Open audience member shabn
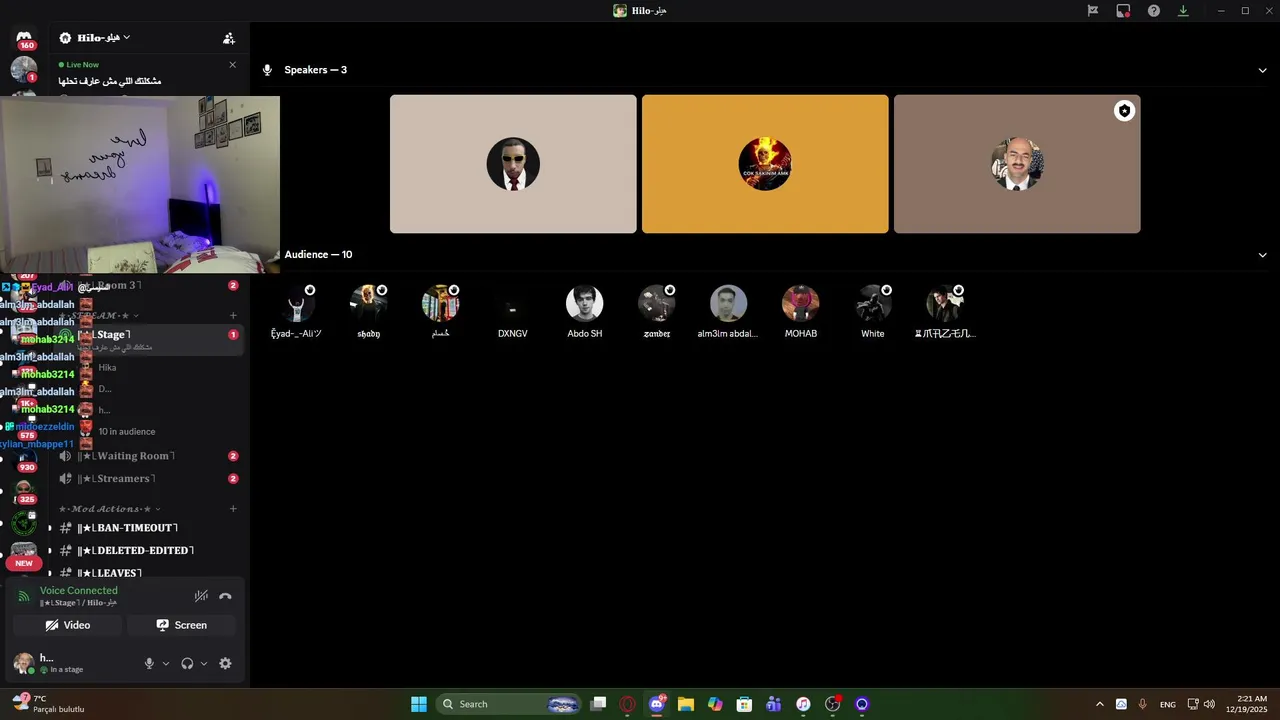 pyautogui.click(x=369, y=312)
